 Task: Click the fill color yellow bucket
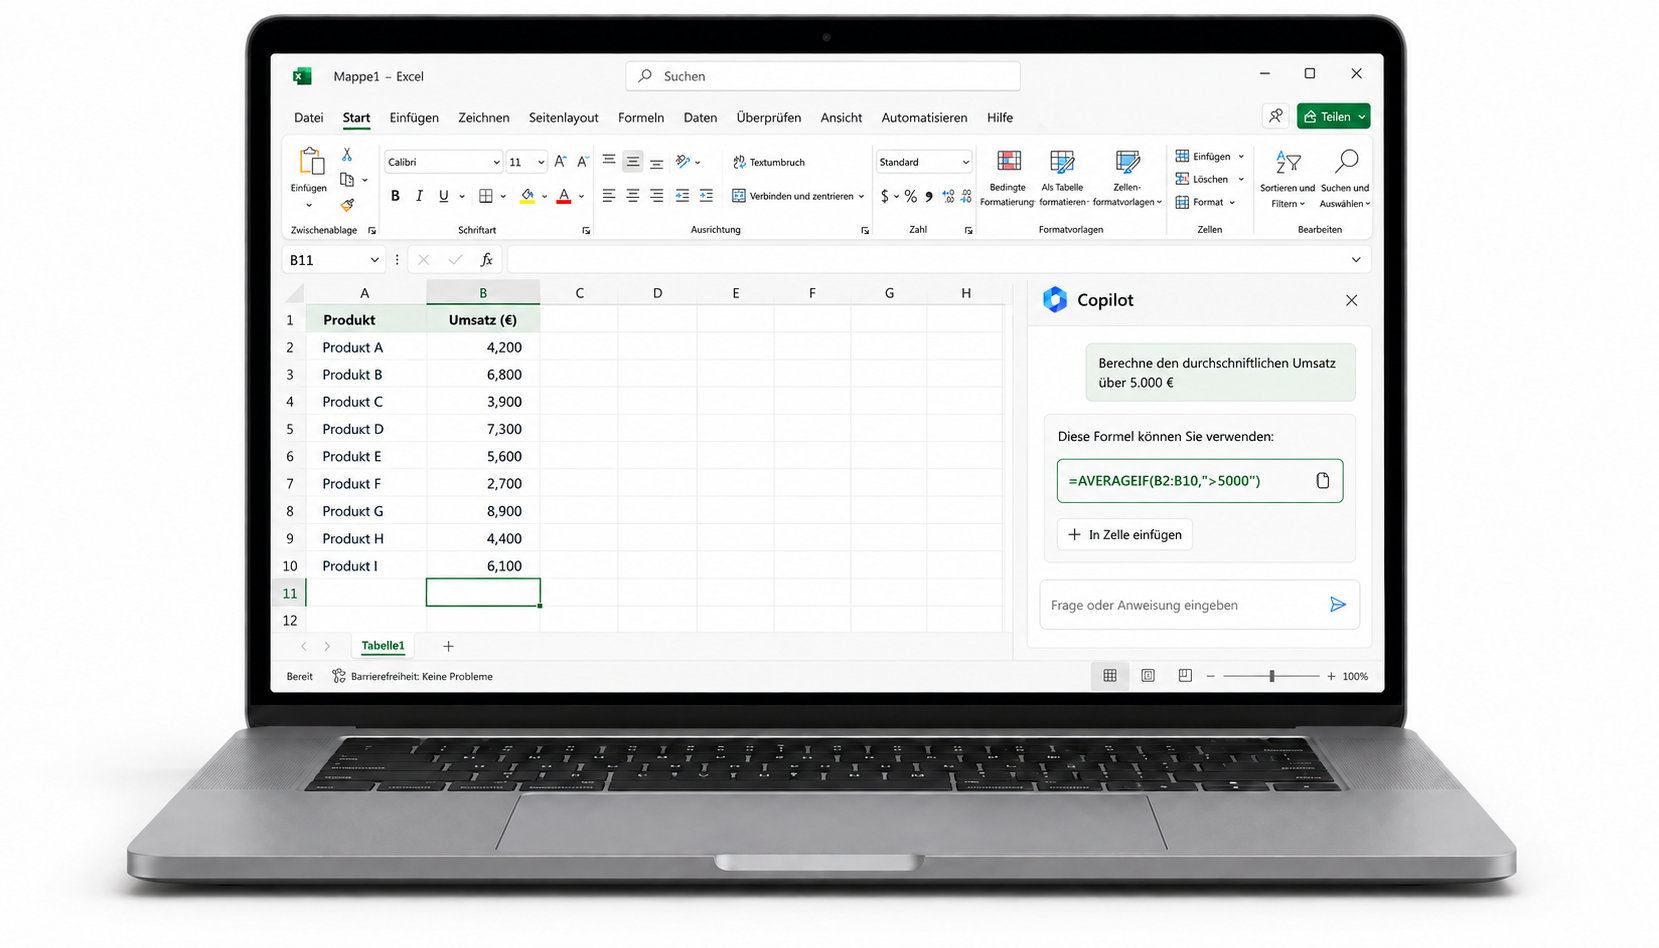point(527,196)
